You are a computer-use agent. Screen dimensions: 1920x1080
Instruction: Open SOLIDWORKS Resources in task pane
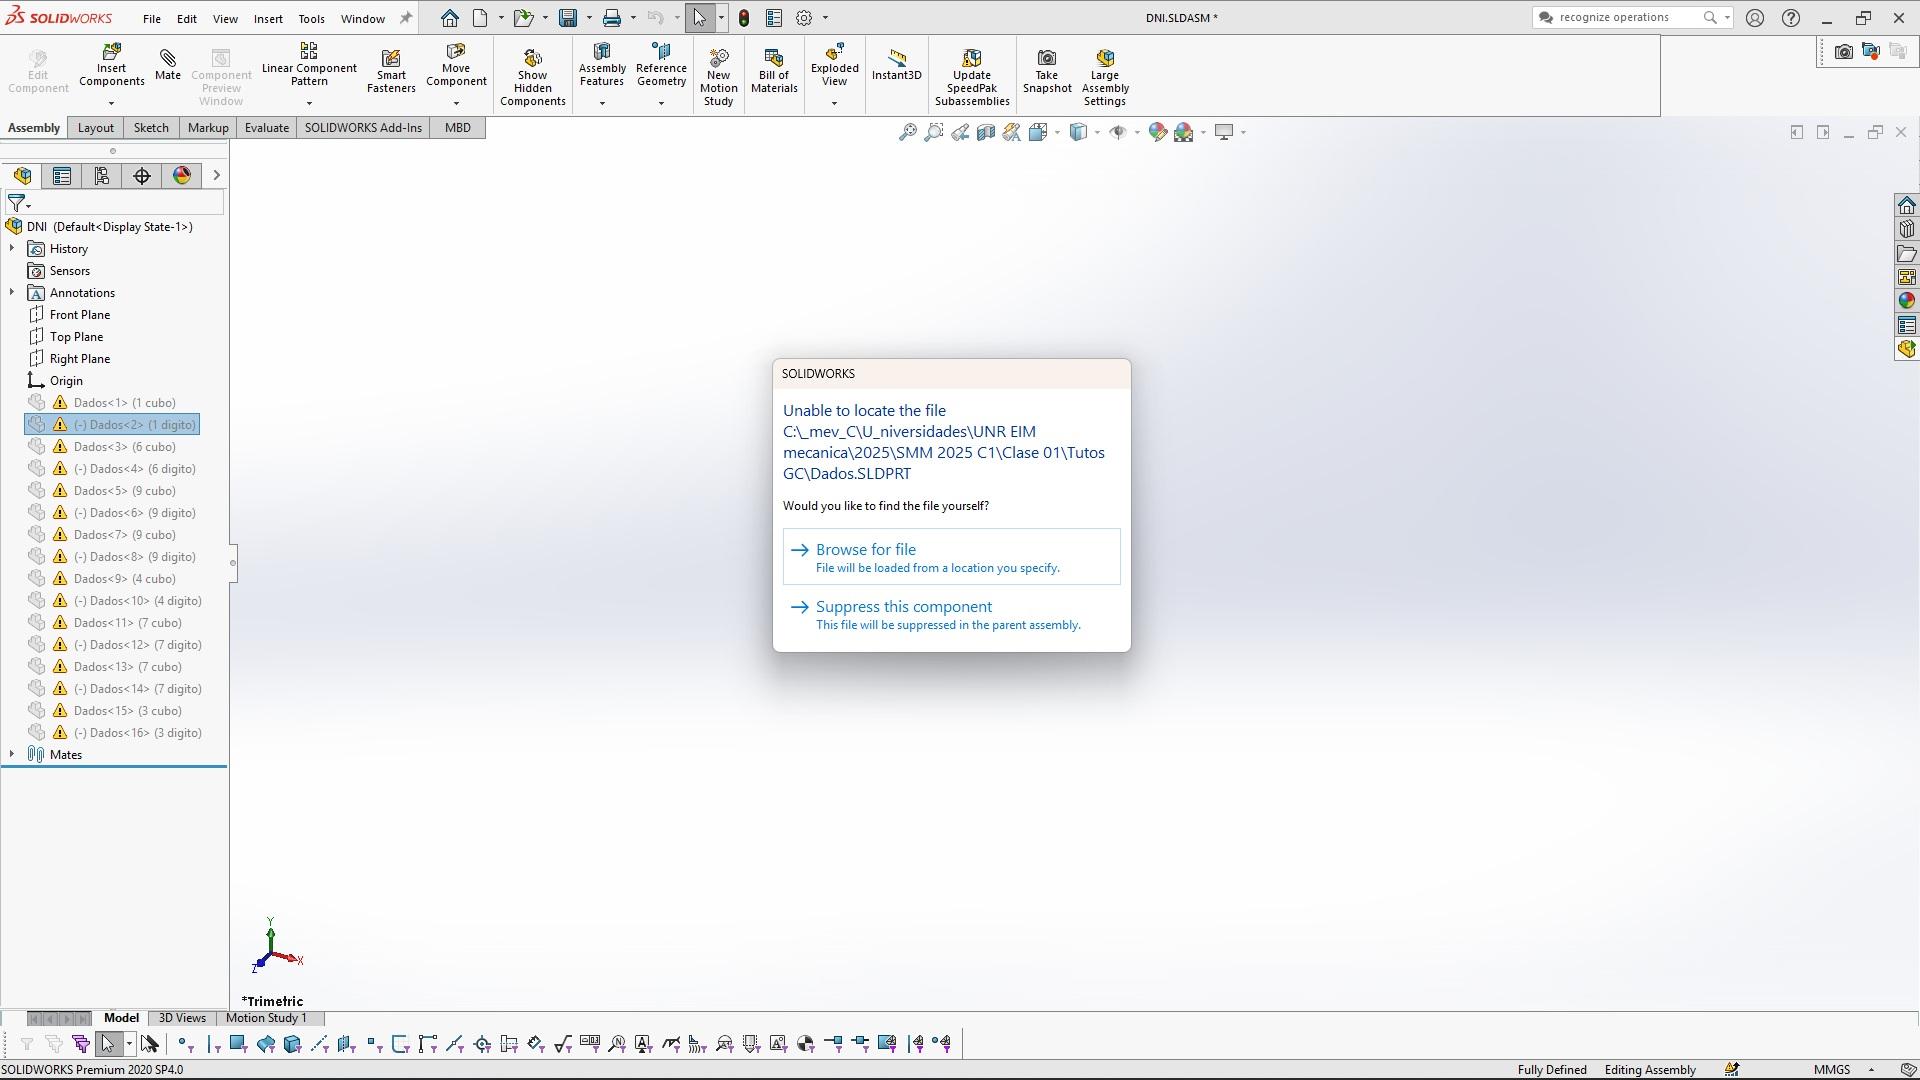point(1907,205)
